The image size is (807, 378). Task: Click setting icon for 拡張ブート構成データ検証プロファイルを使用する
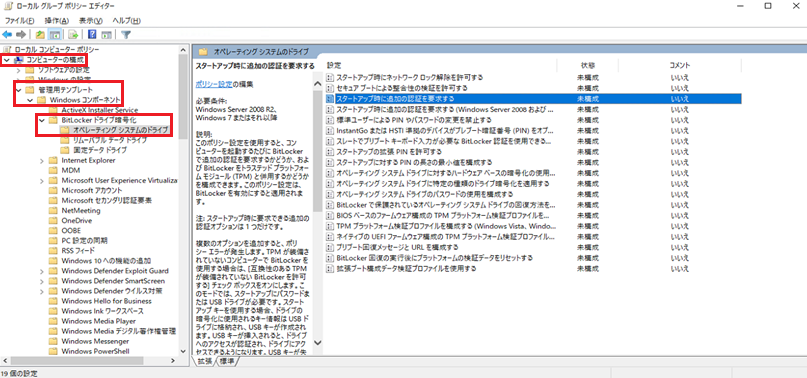pos(330,268)
